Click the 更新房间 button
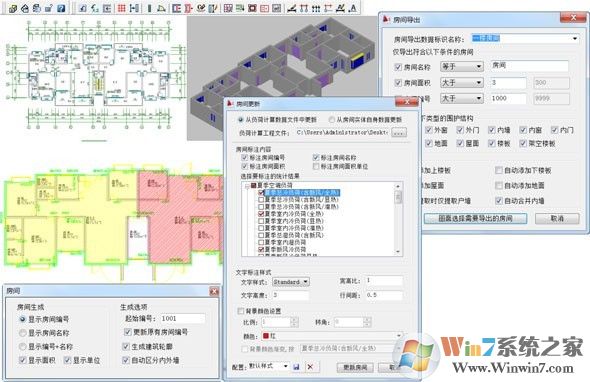Screen dimensions: 590x382 click(354, 367)
